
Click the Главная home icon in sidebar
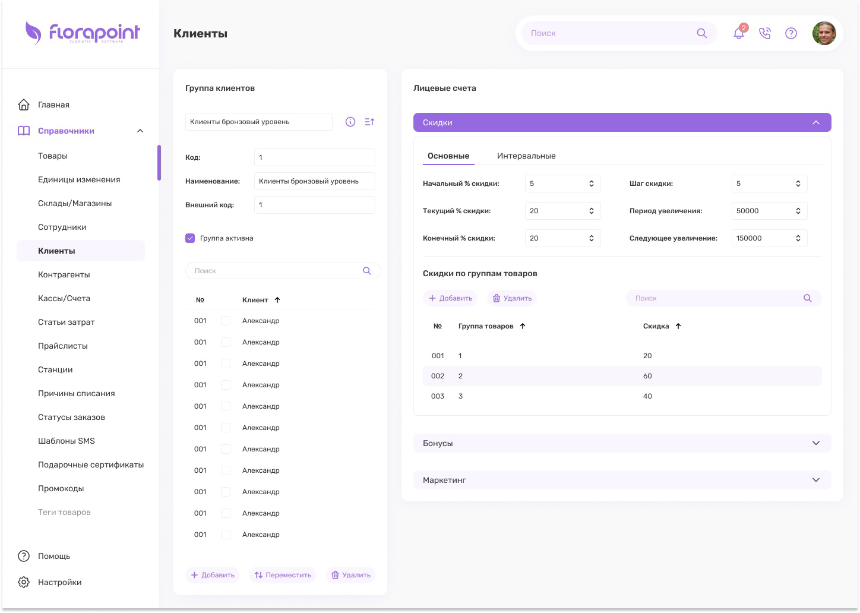coord(24,104)
